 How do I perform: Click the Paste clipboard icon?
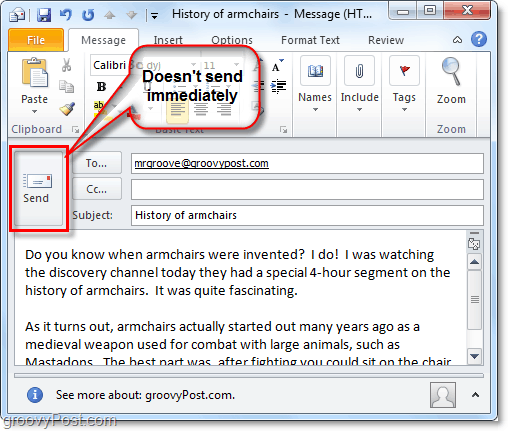coord(35,73)
